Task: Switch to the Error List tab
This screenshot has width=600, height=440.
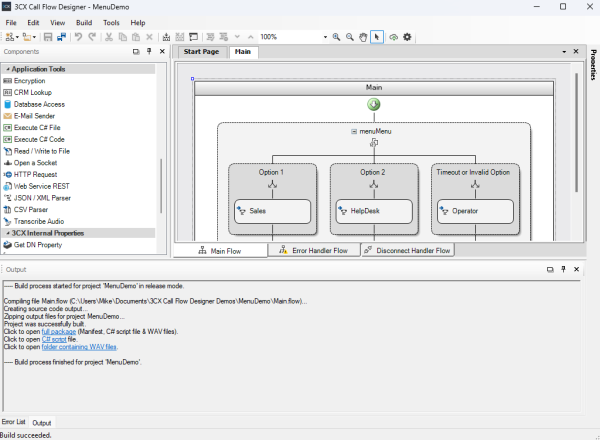Action: tap(13, 422)
